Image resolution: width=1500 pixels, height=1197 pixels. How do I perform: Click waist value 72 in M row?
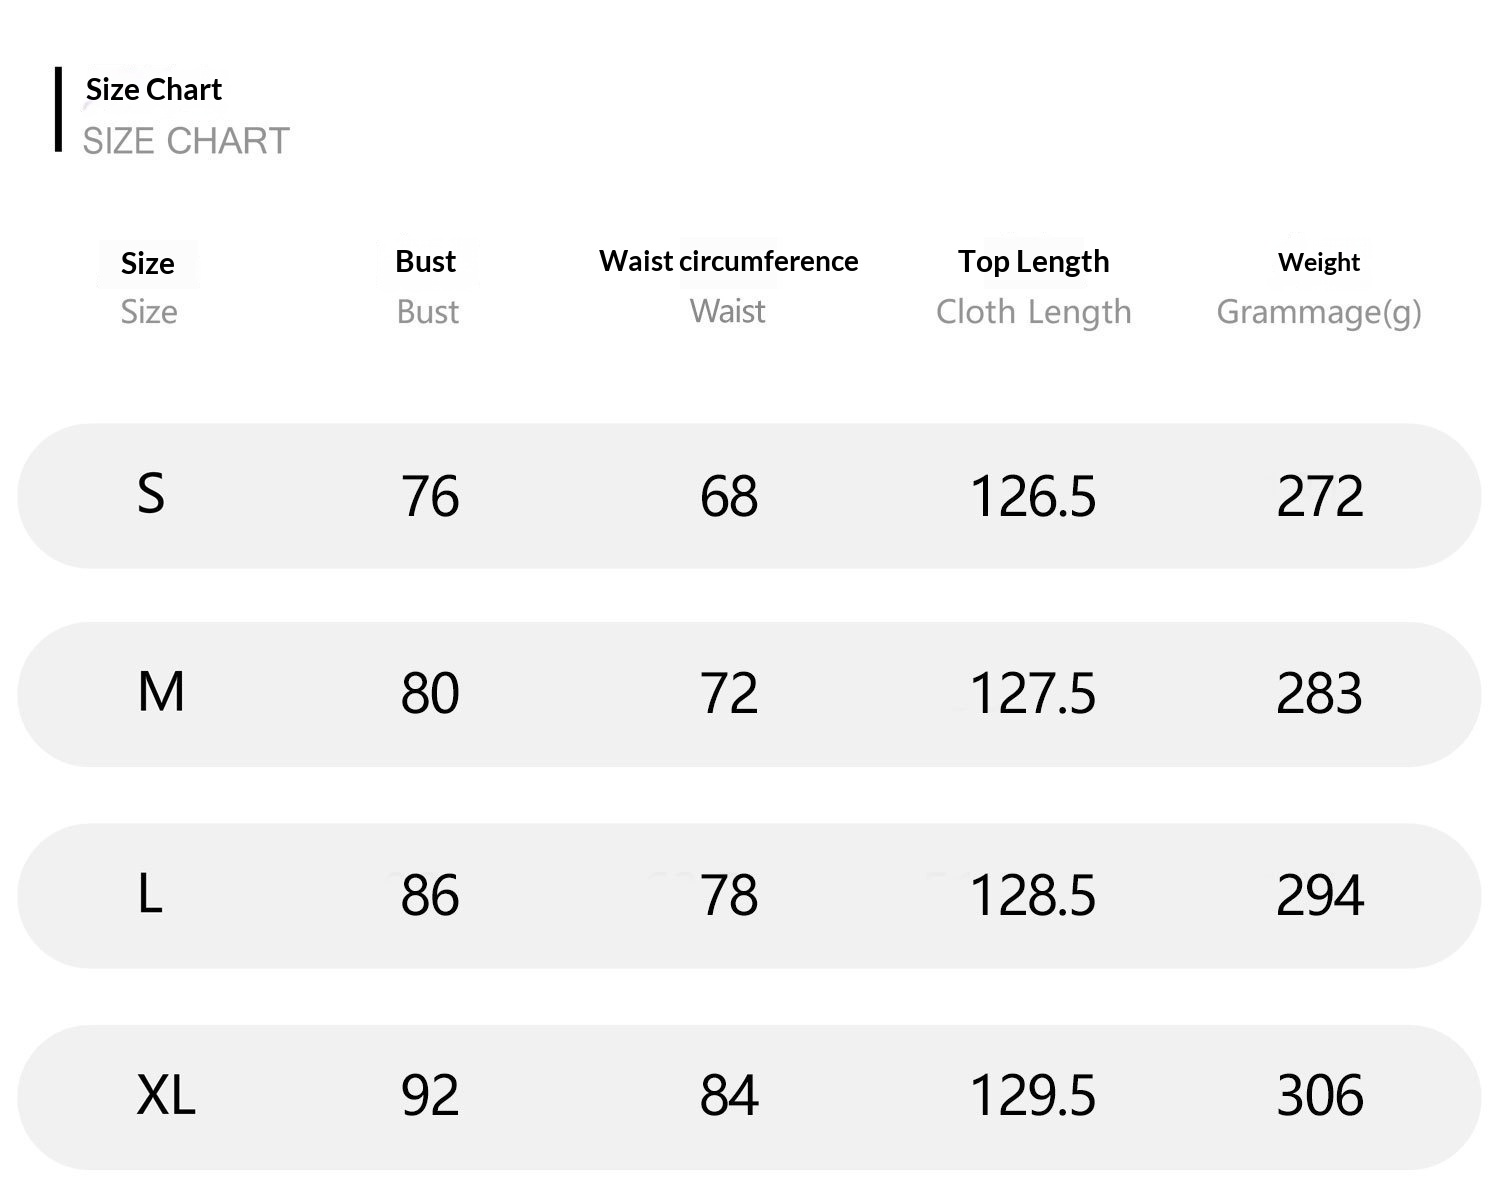(729, 694)
